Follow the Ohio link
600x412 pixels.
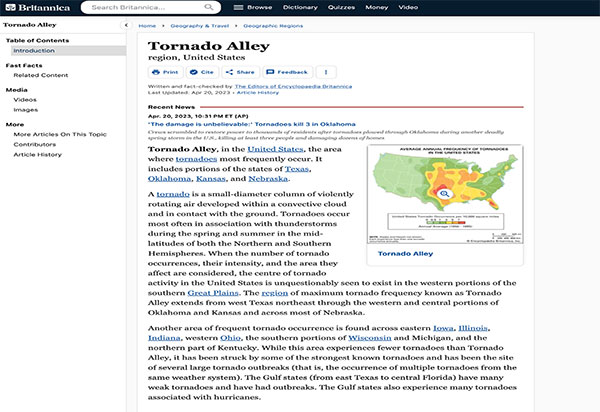coord(230,338)
